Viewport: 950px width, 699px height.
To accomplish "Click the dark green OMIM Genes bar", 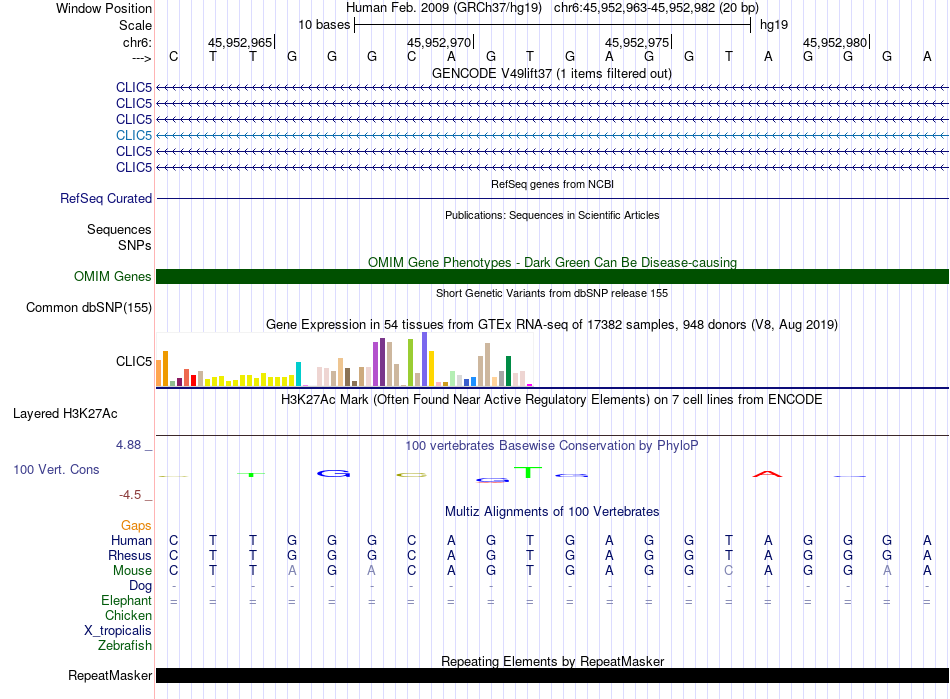I will 552,277.
